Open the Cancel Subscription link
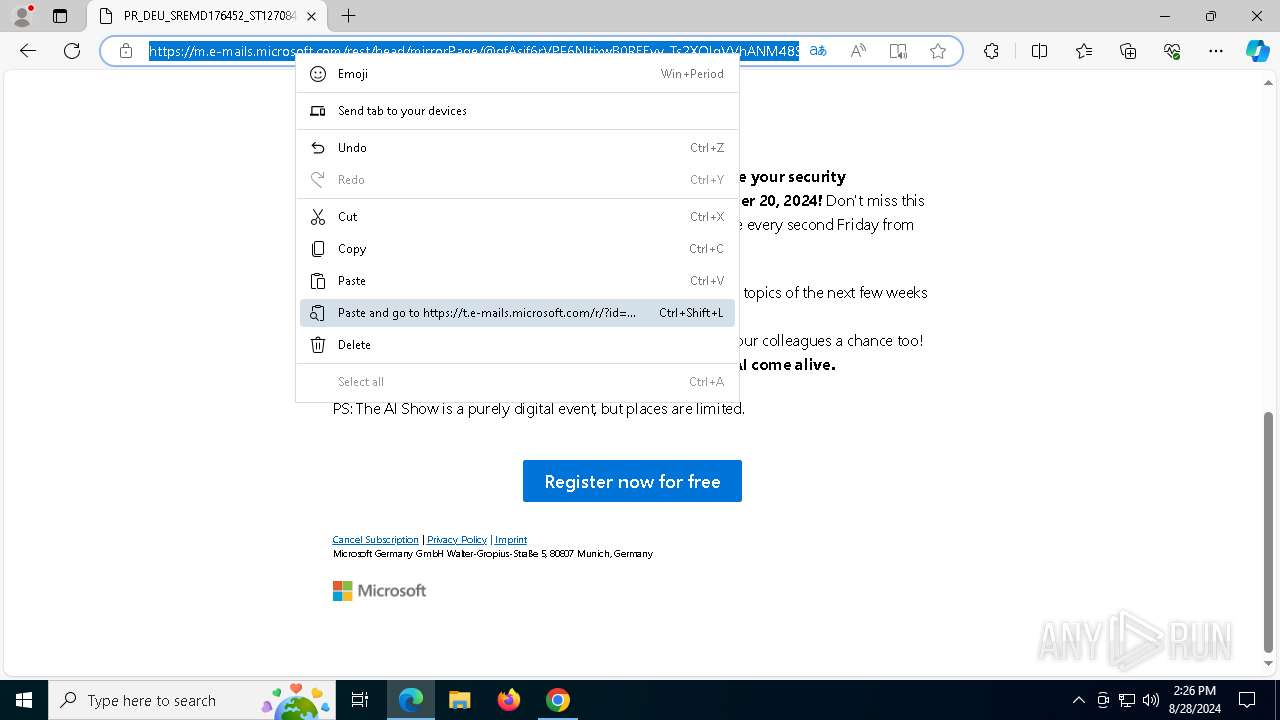1280x720 pixels. click(x=375, y=540)
